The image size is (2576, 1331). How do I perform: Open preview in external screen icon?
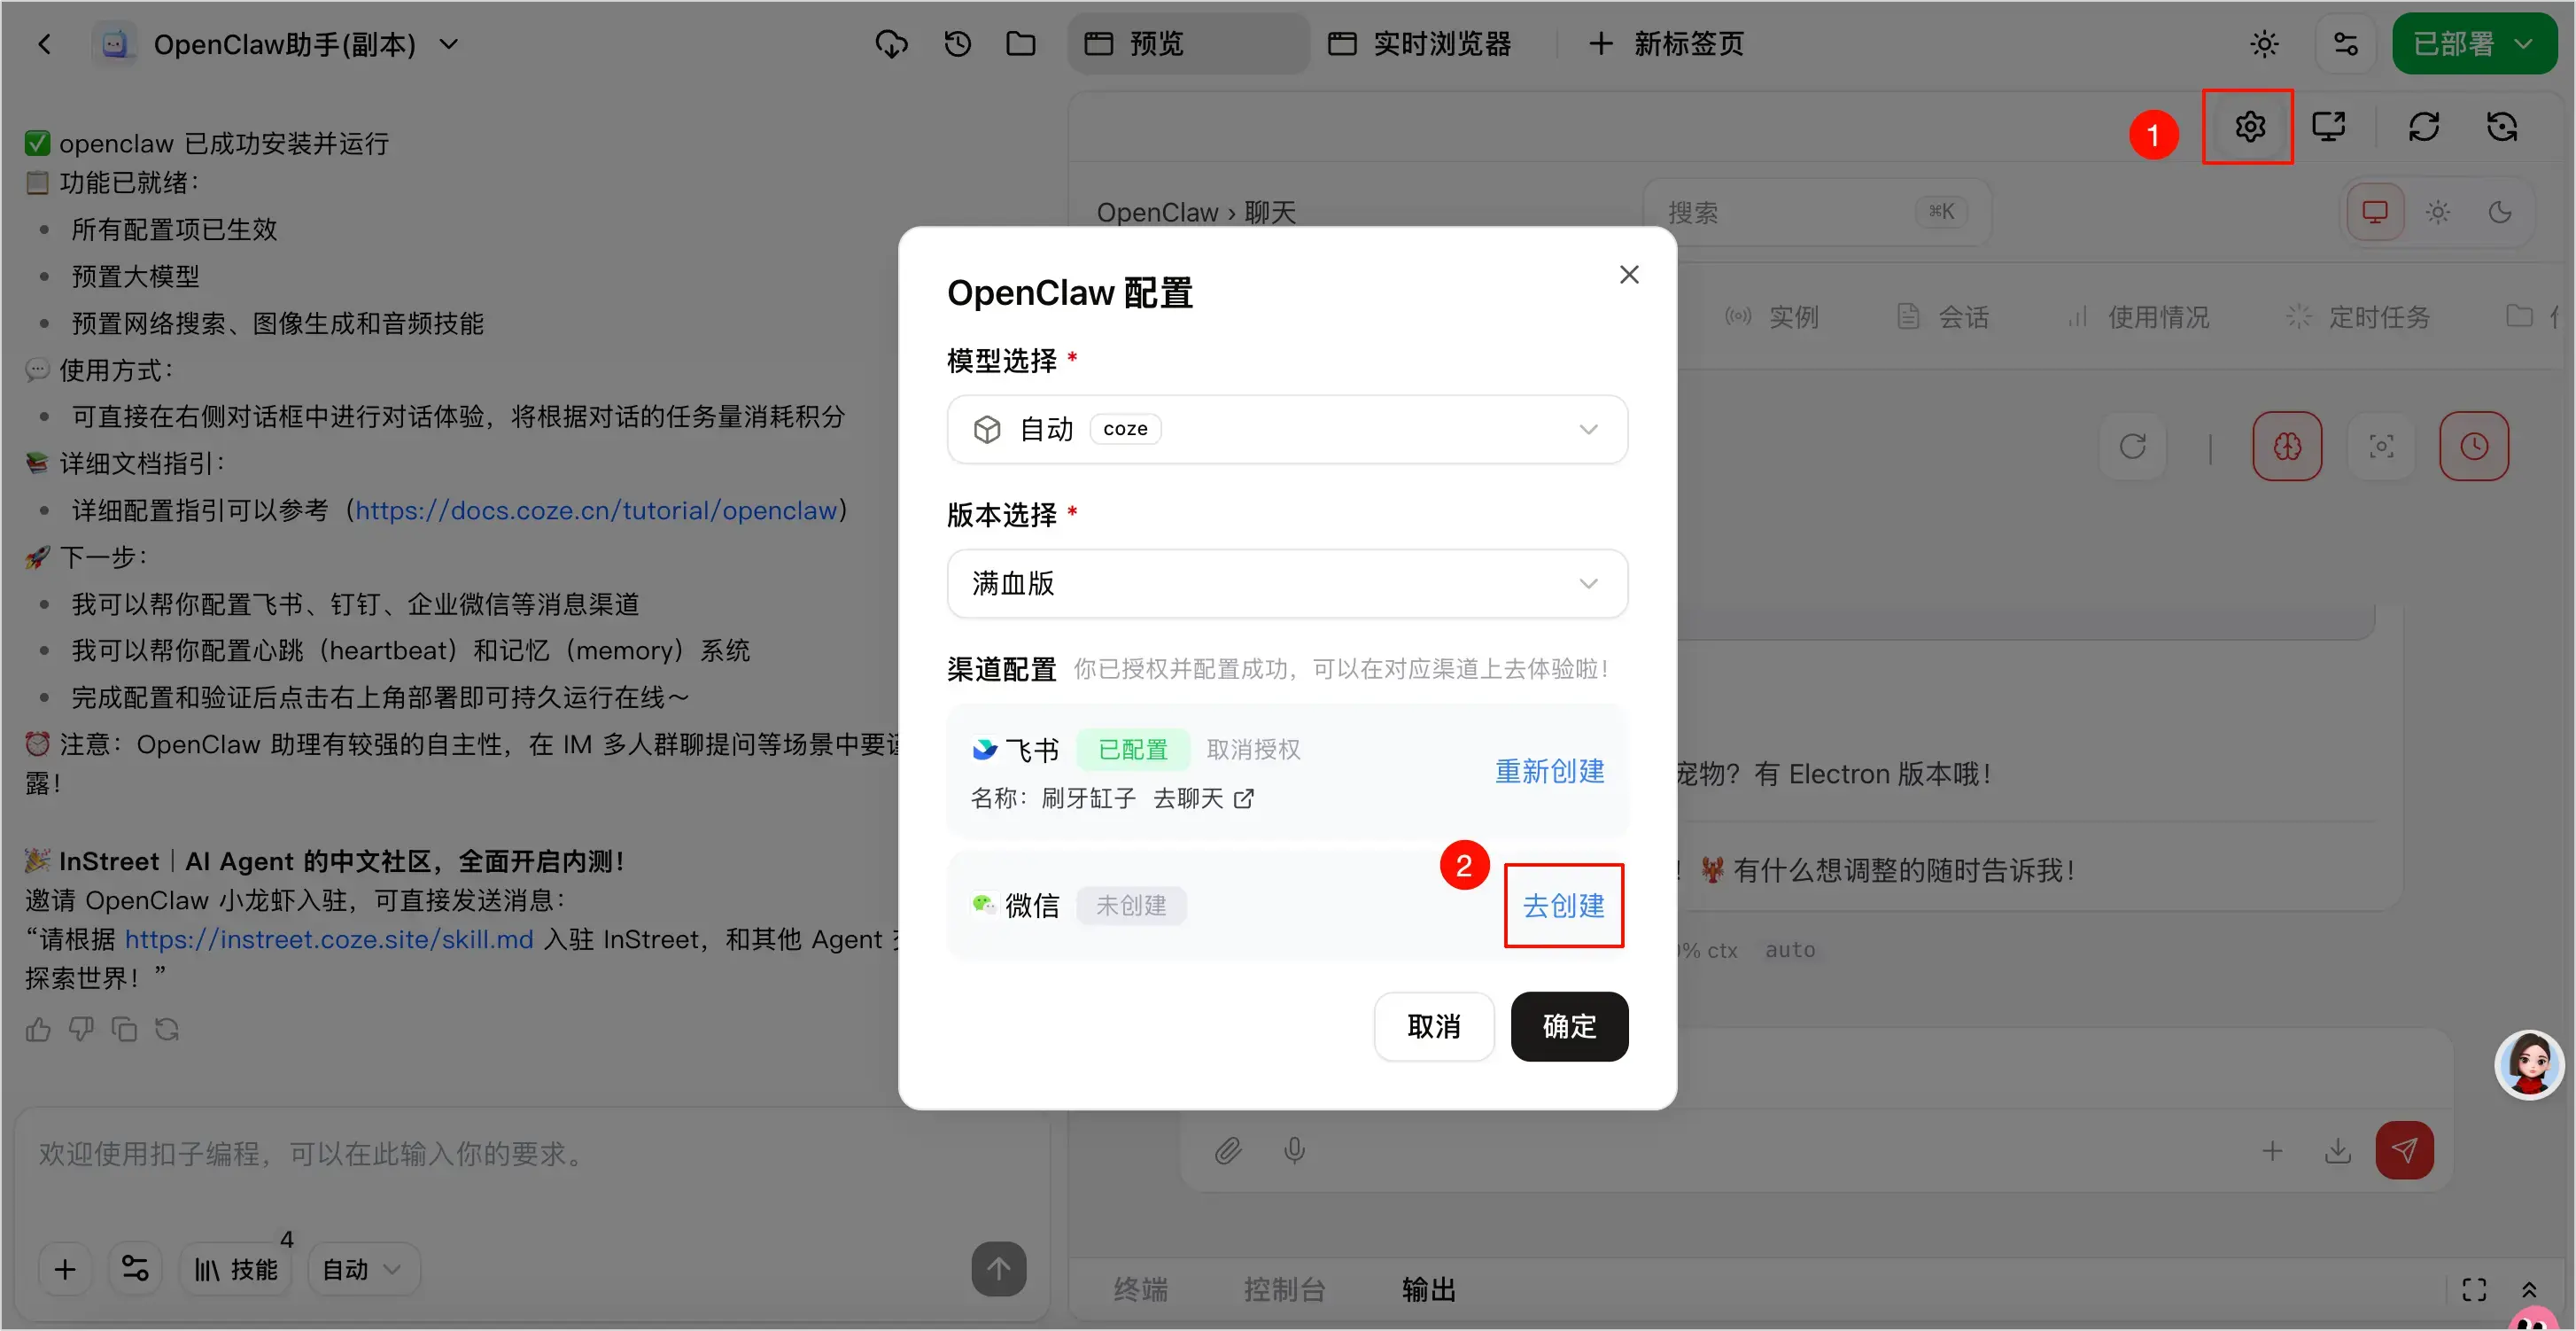tap(2329, 127)
